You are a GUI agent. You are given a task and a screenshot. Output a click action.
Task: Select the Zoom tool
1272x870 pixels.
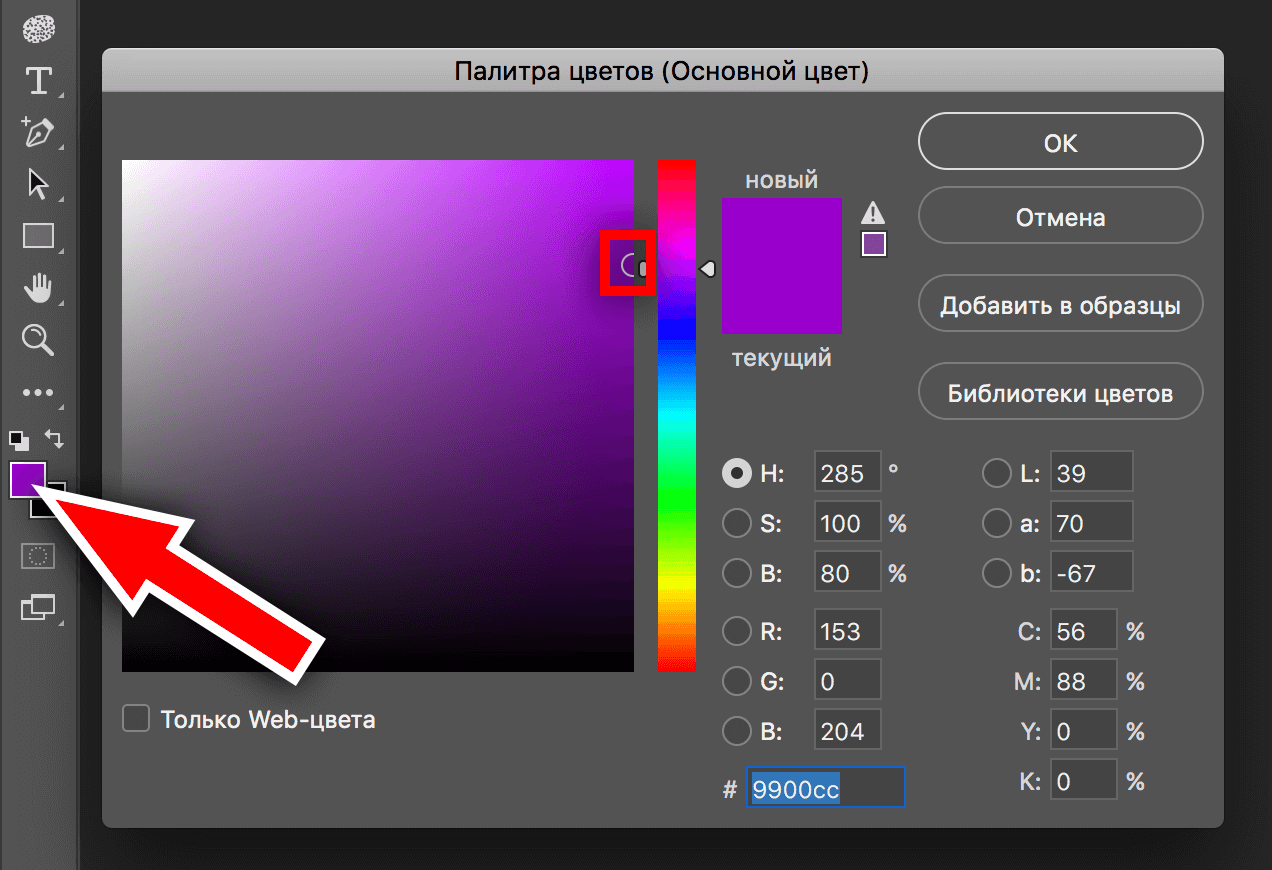tap(38, 340)
